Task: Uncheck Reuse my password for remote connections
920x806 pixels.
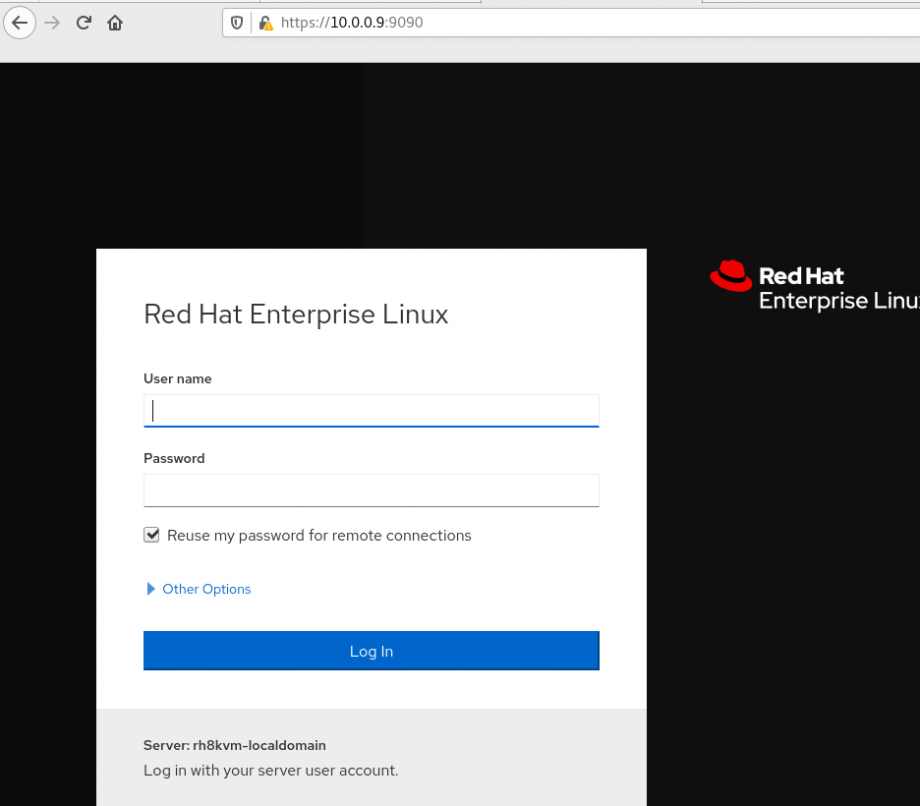Action: (x=151, y=534)
